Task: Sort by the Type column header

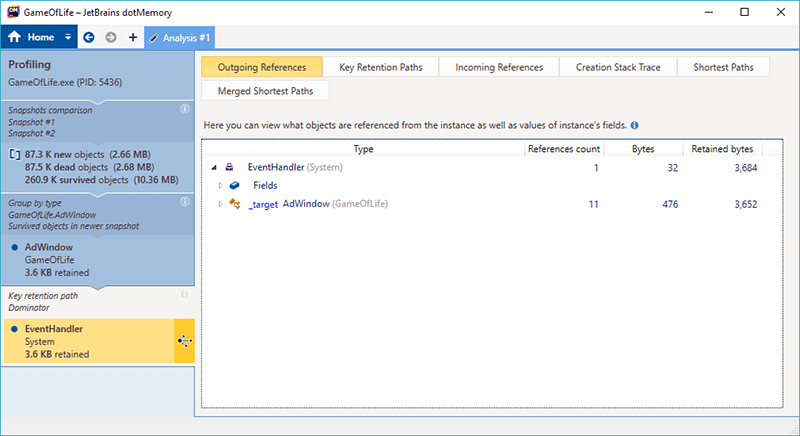Action: coord(363,149)
